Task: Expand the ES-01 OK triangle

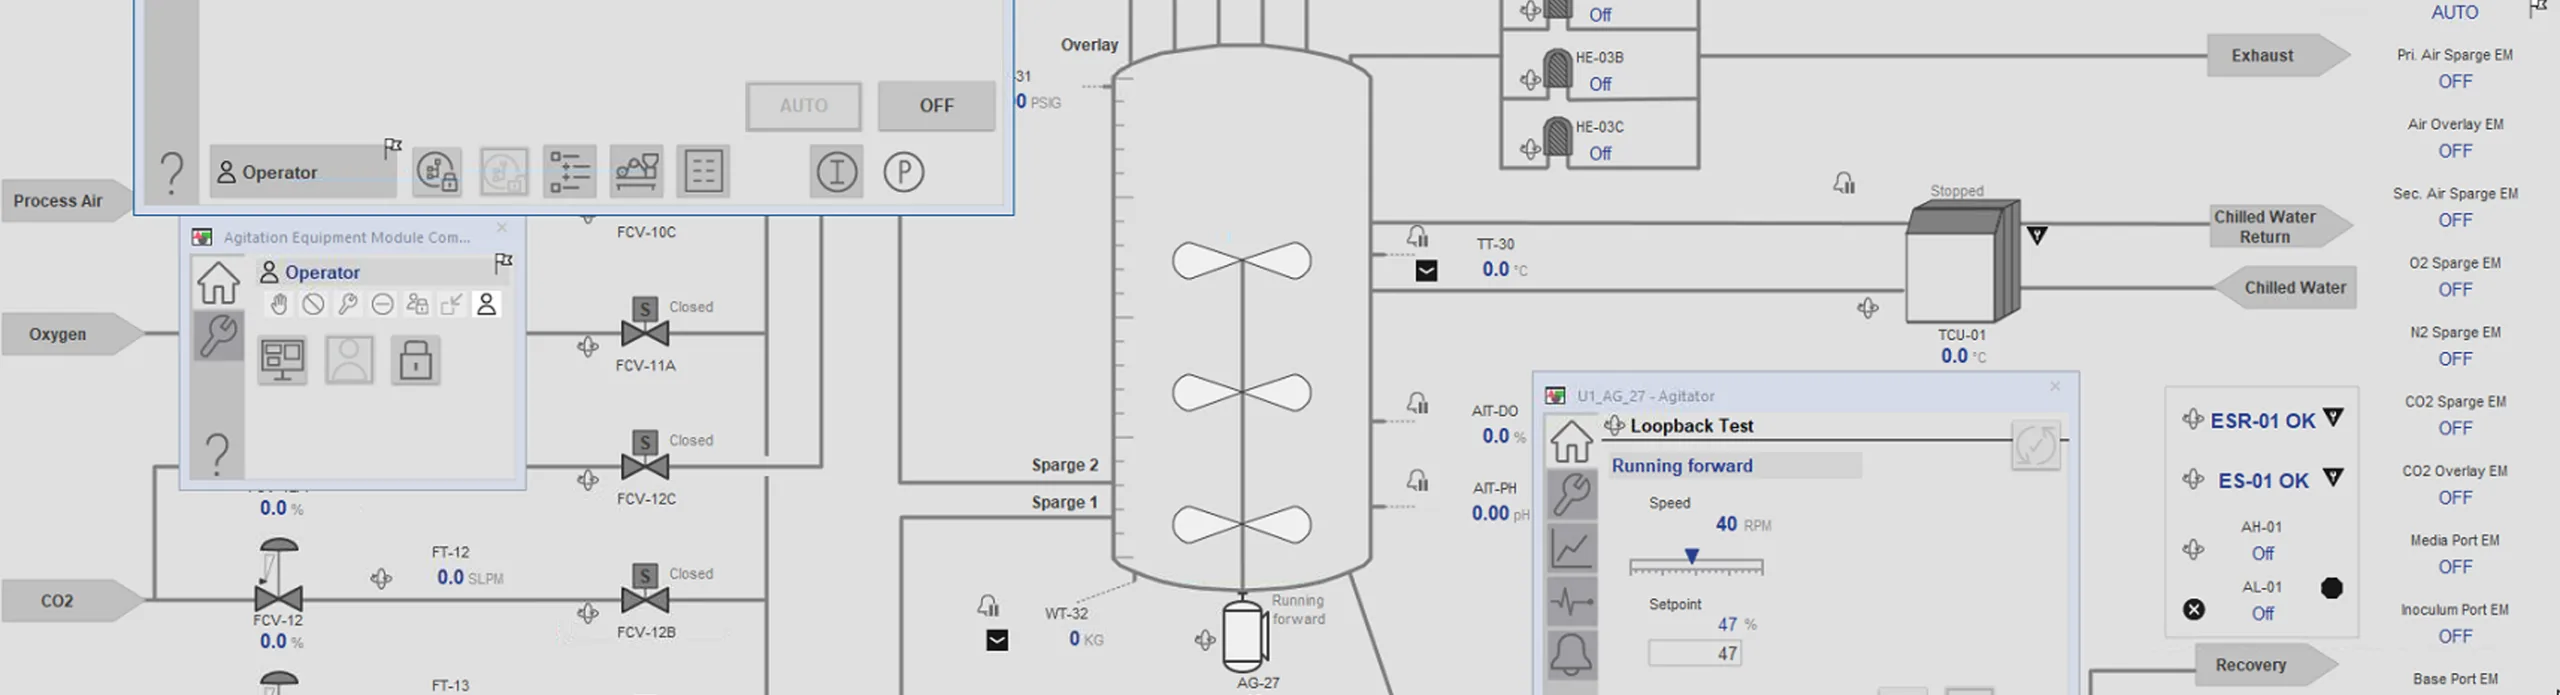Action: 2333,477
